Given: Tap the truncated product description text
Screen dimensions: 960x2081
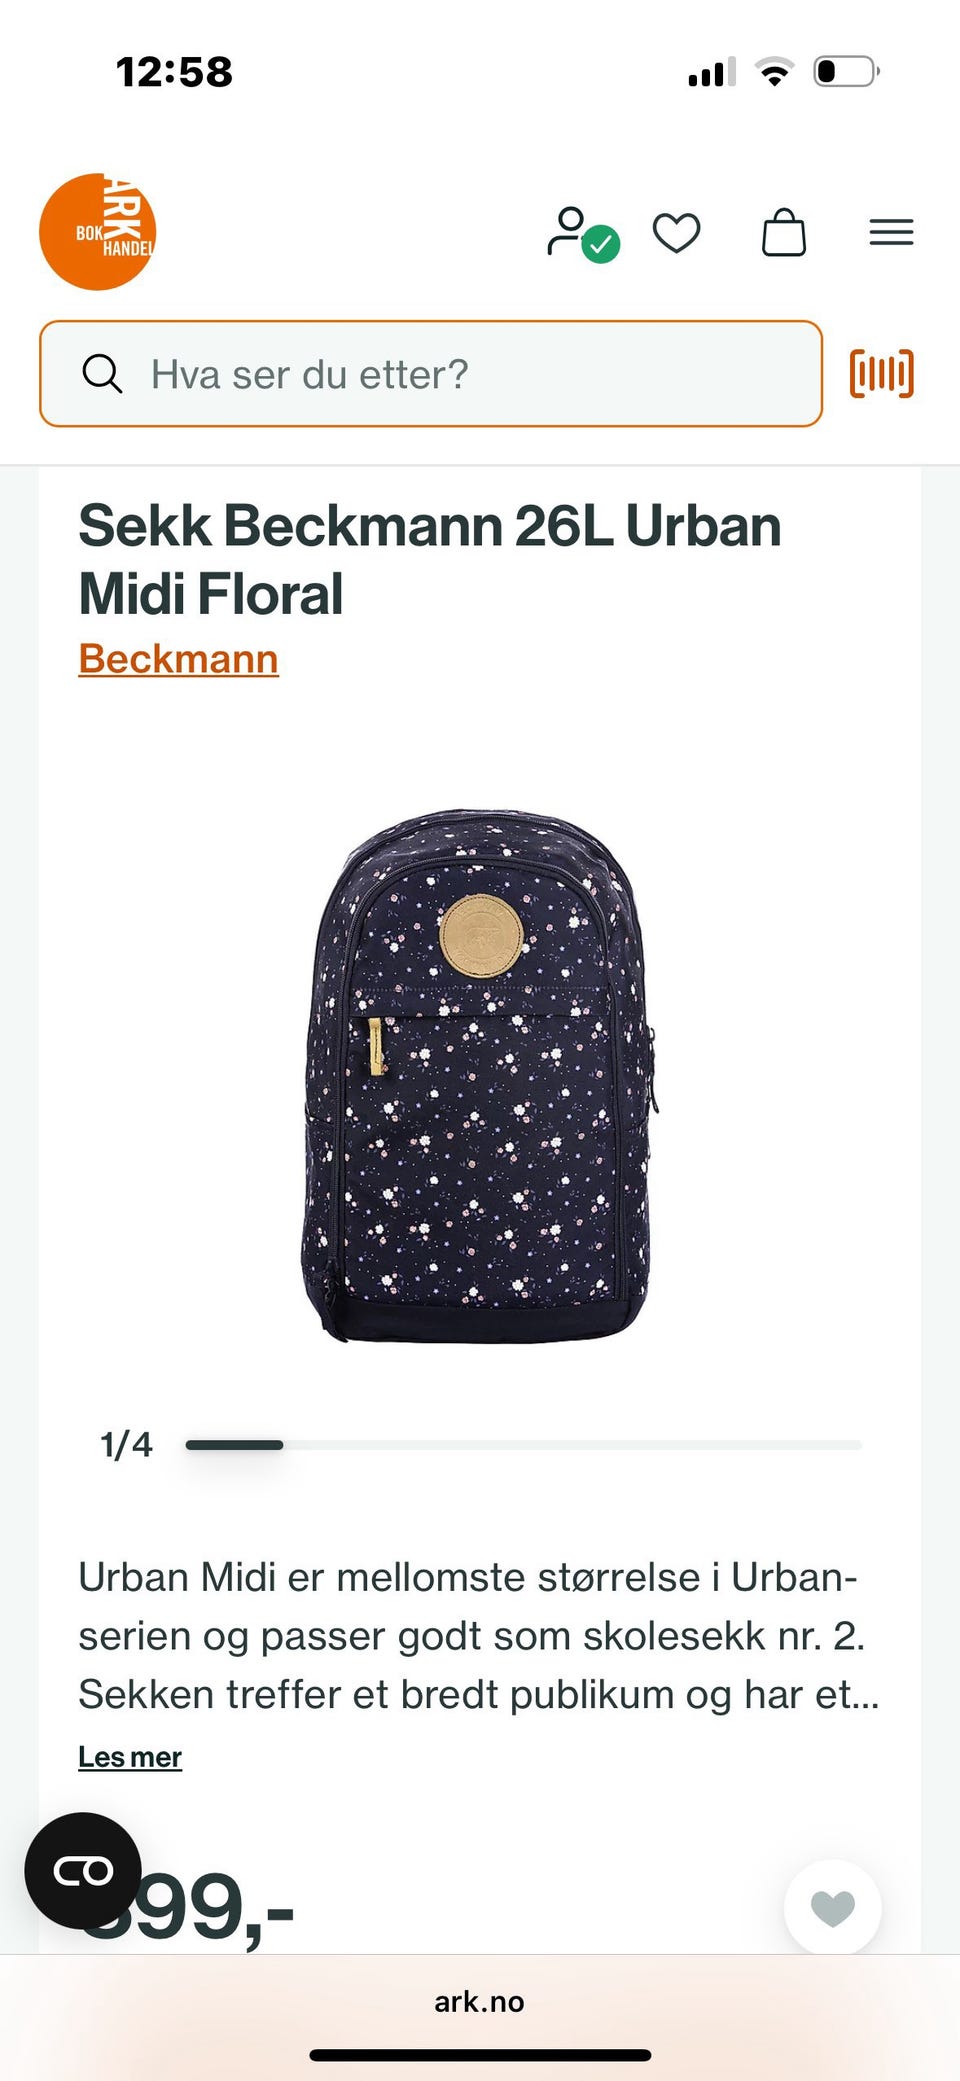Looking at the screenshot, I should pyautogui.click(x=479, y=1636).
